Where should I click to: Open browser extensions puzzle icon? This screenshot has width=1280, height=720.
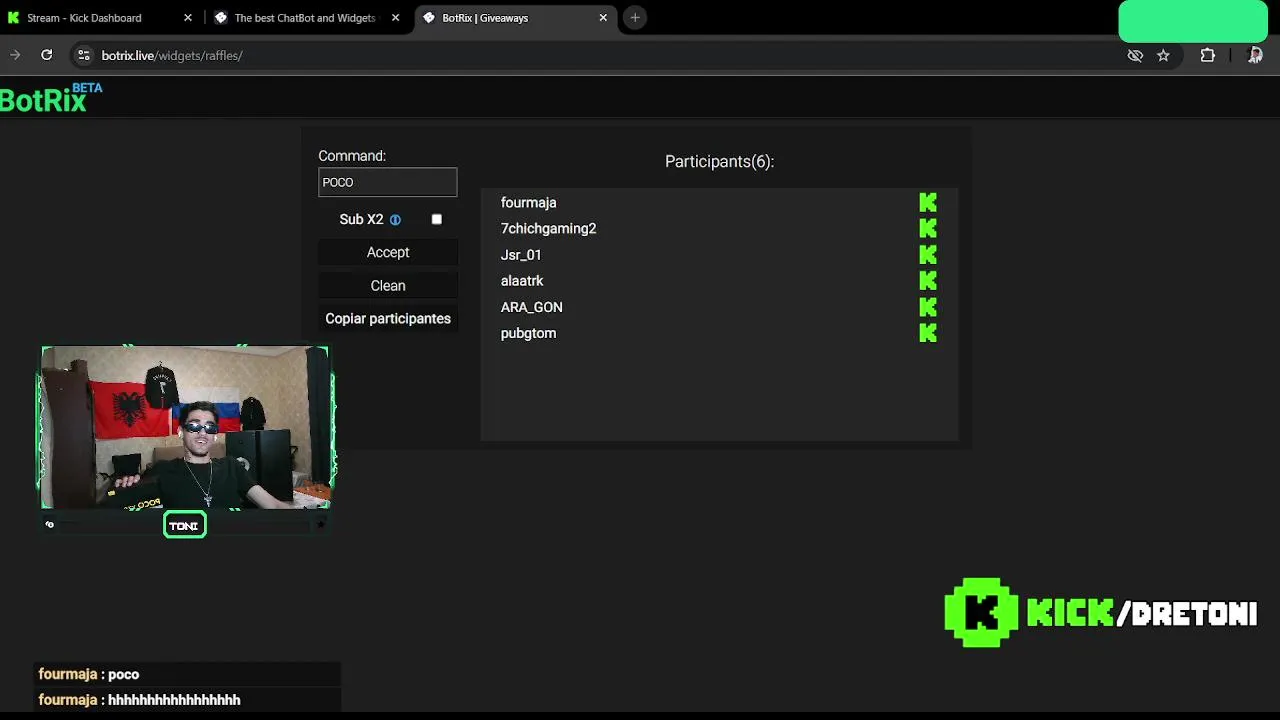pyautogui.click(x=1207, y=56)
